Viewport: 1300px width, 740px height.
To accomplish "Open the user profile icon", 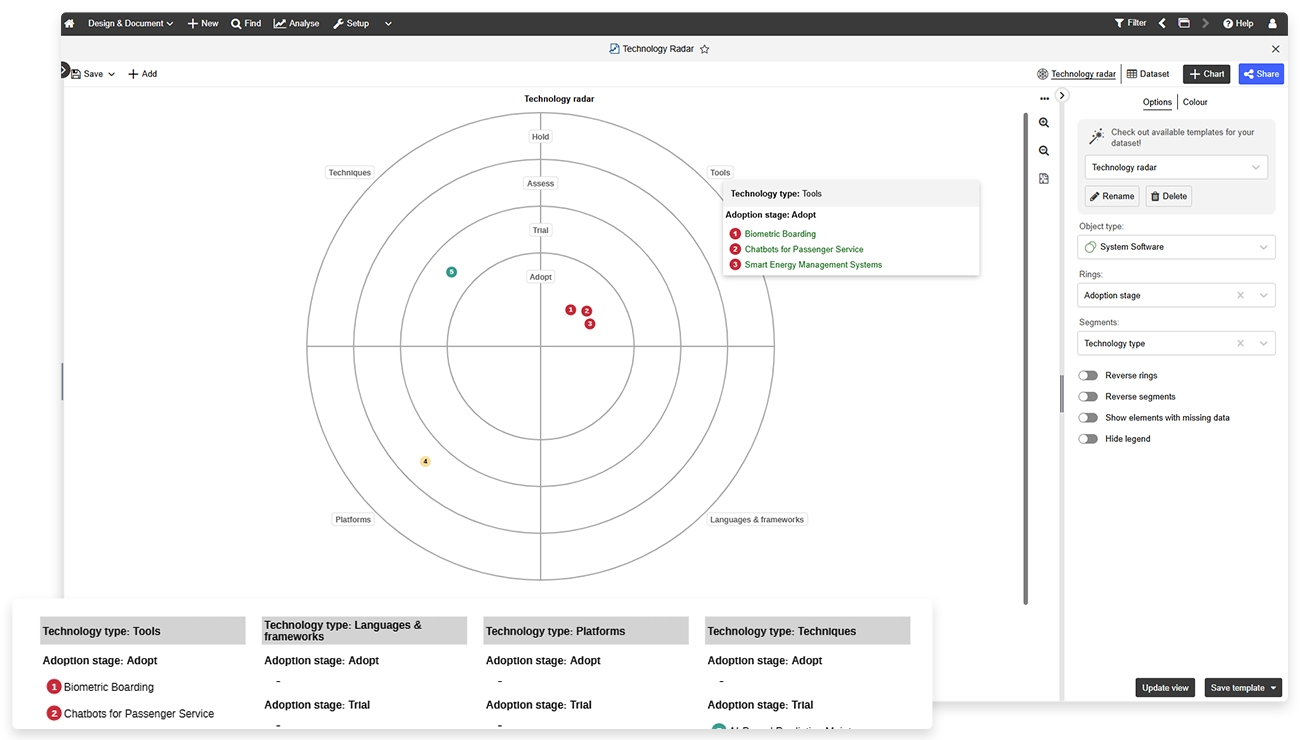I will click(x=1272, y=23).
